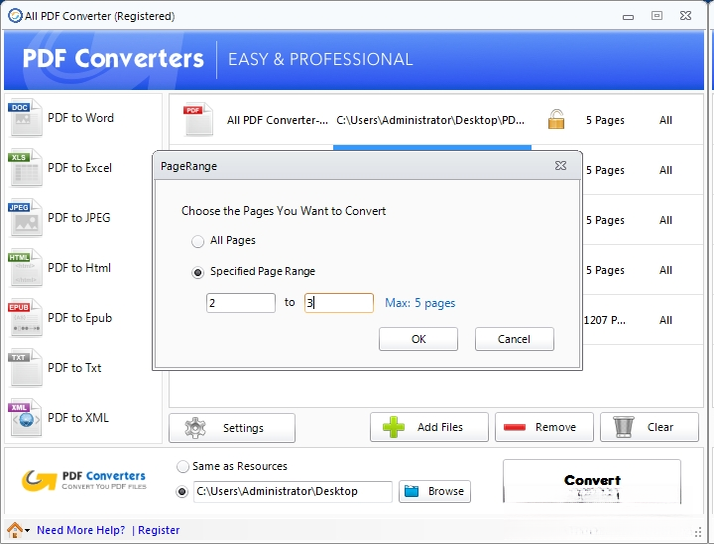Image resolution: width=714 pixels, height=544 pixels.
Task: Close the All PDF Converter window
Action: [686, 16]
